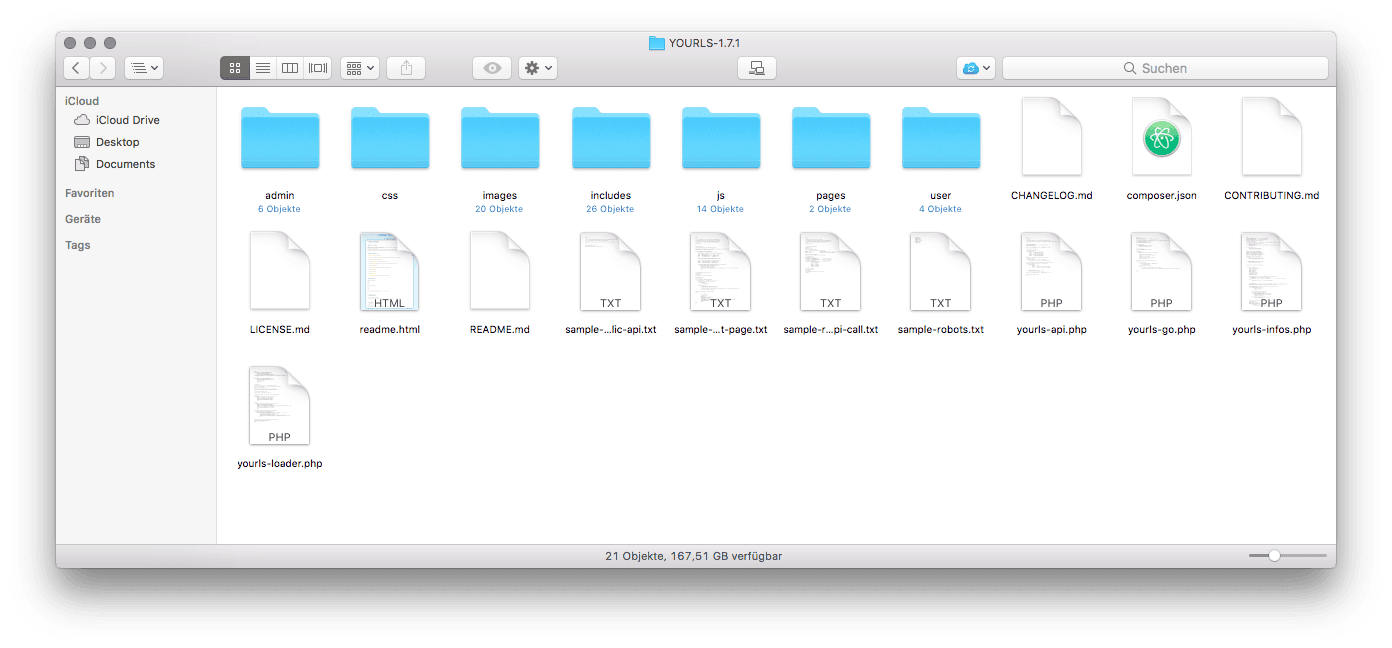Select the sample-robots.txt file icon
This screenshot has width=1392, height=648.
coord(941,271)
